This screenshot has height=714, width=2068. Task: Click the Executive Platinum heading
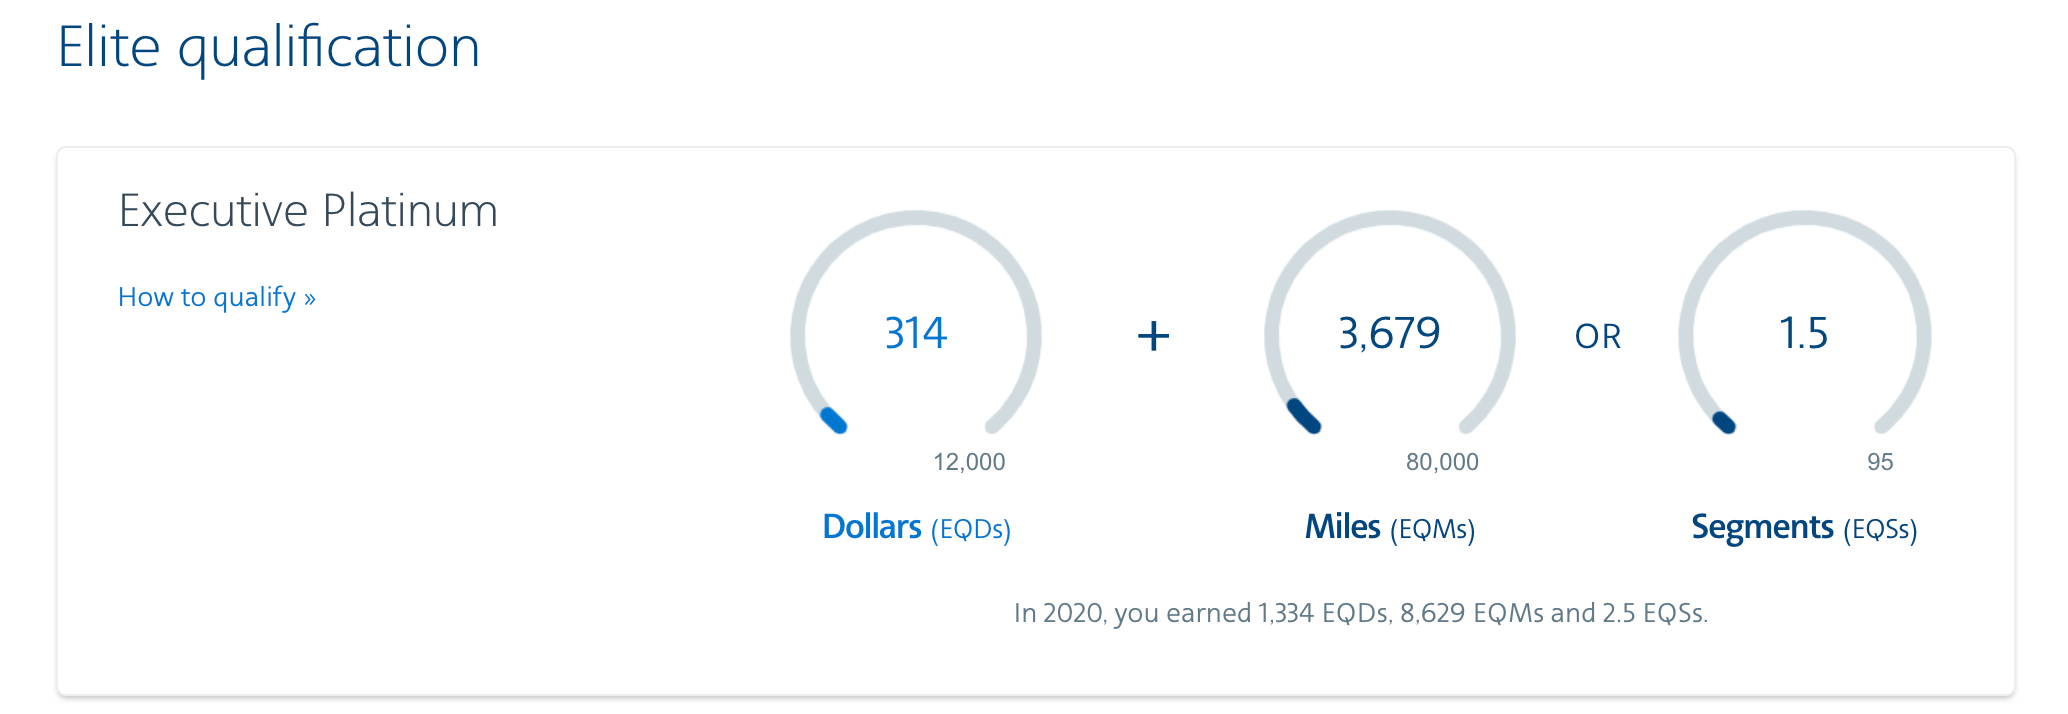[x=308, y=211]
